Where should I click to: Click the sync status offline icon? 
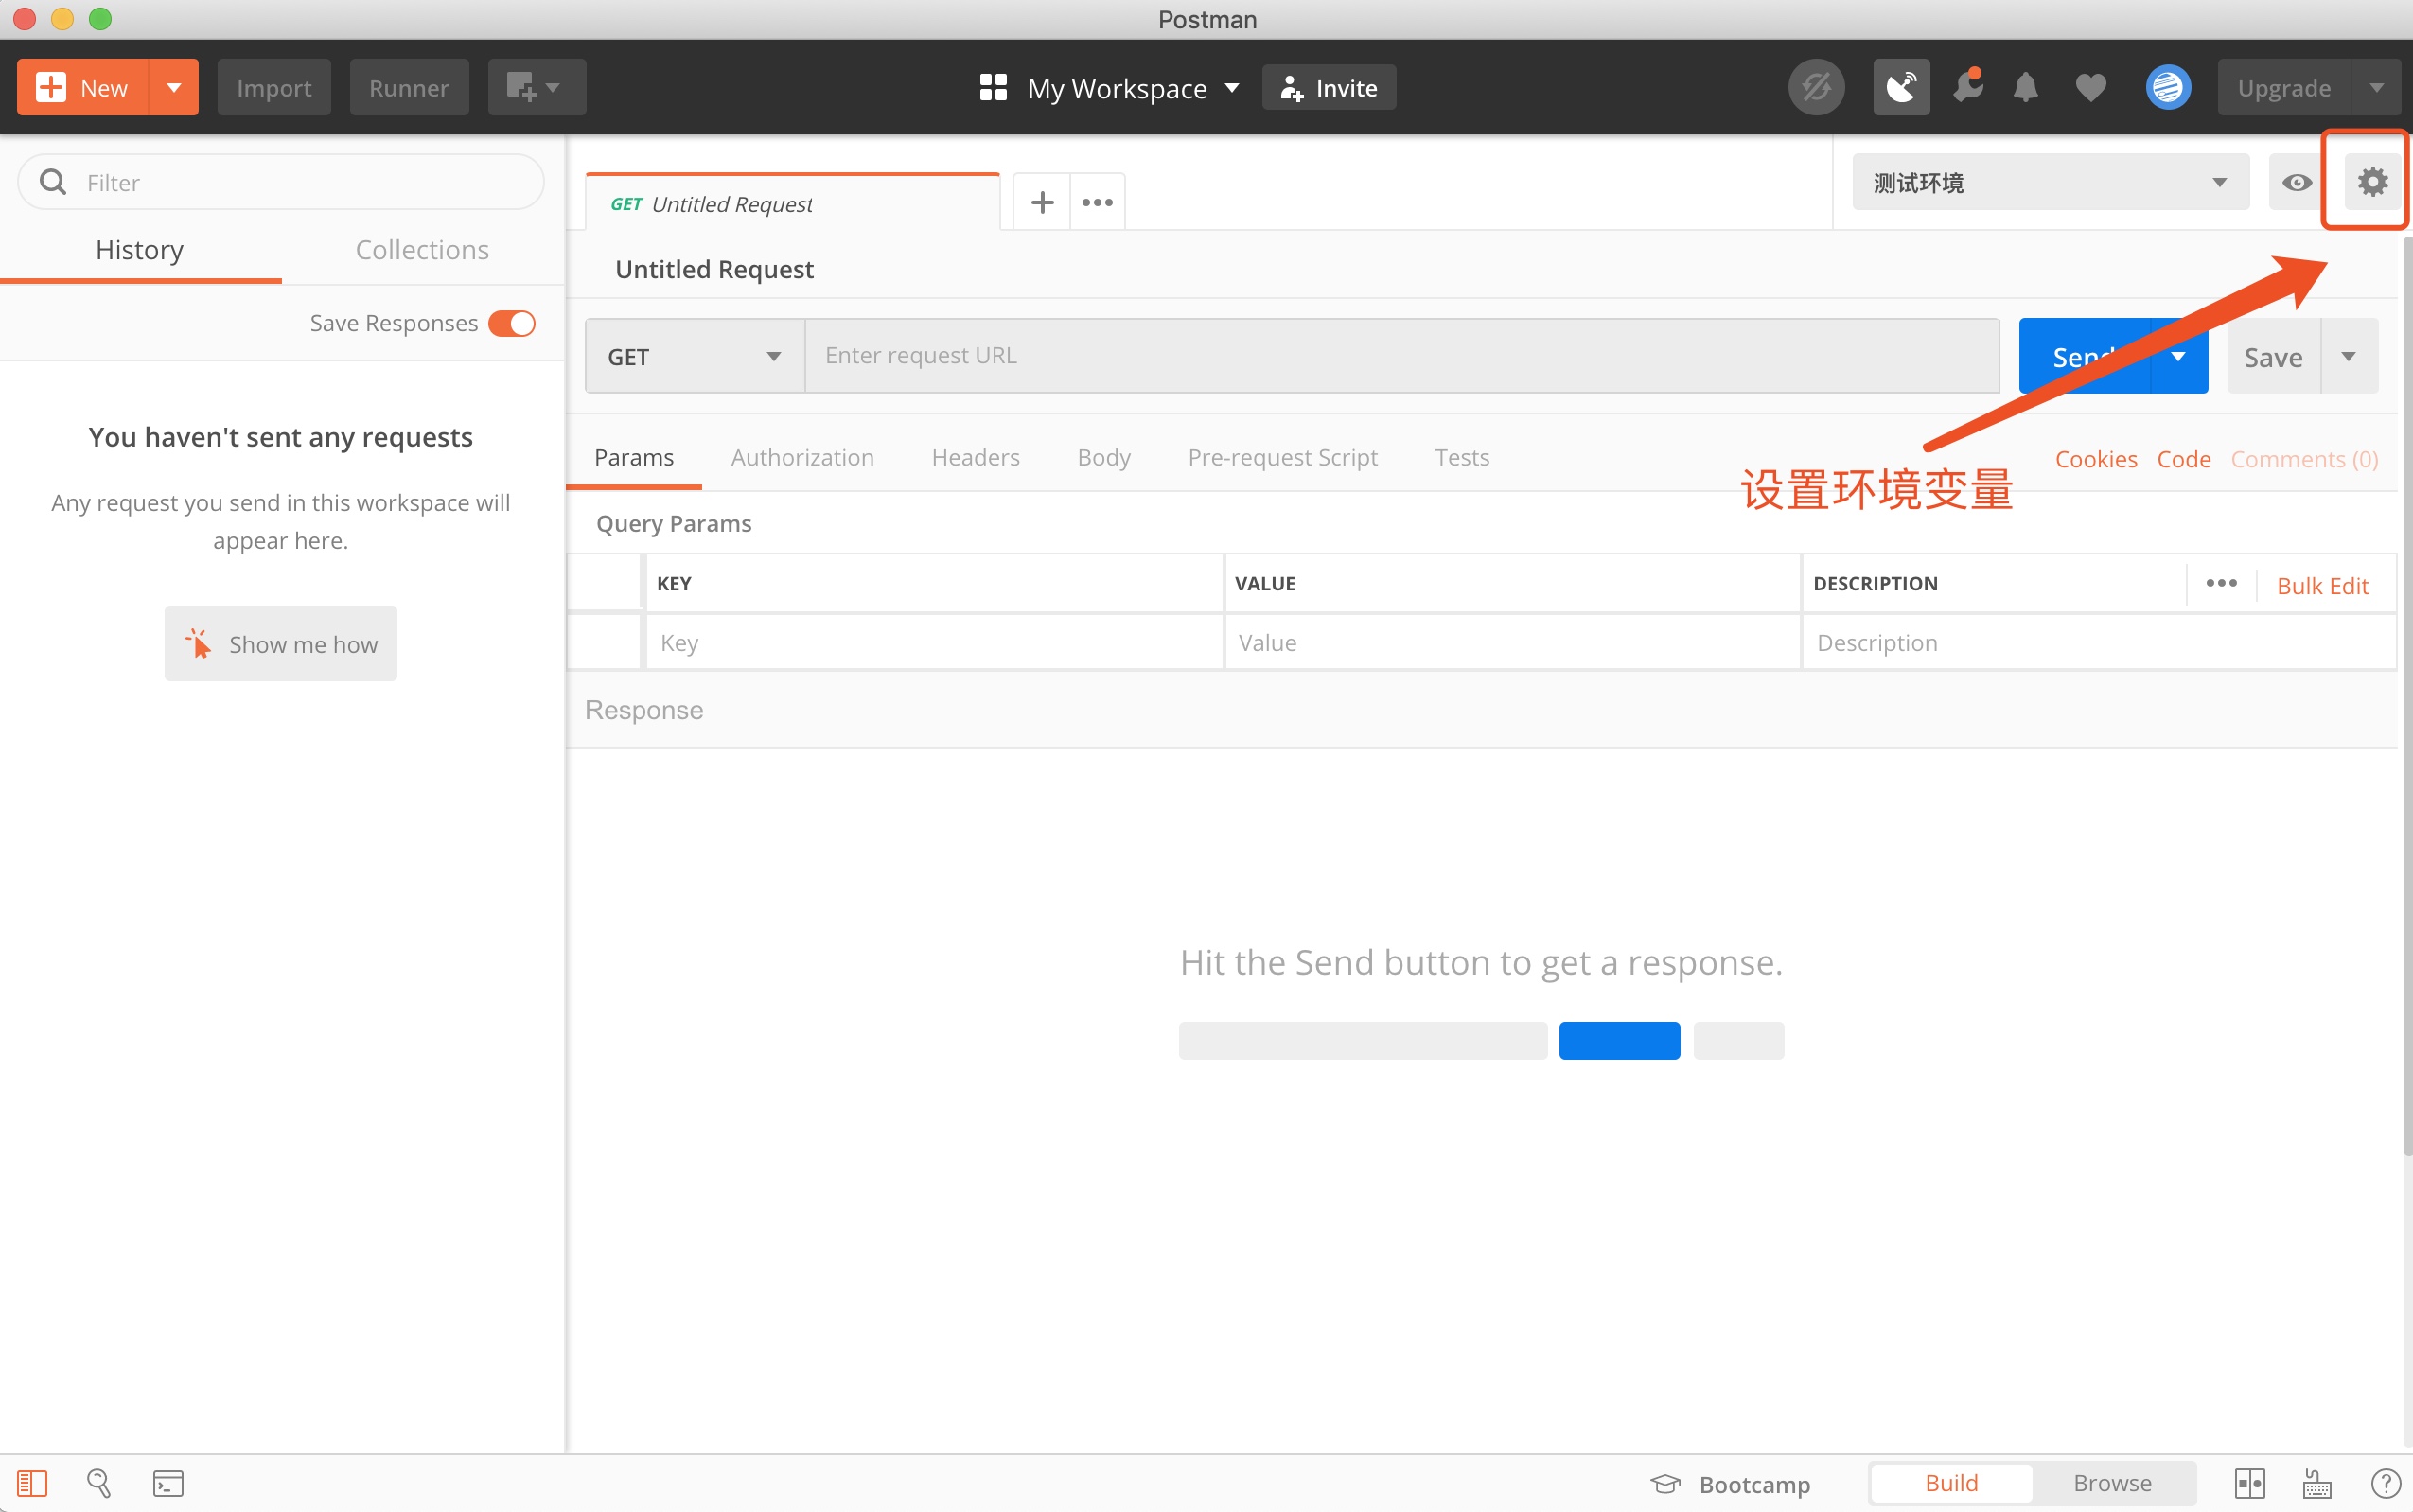1816,87
